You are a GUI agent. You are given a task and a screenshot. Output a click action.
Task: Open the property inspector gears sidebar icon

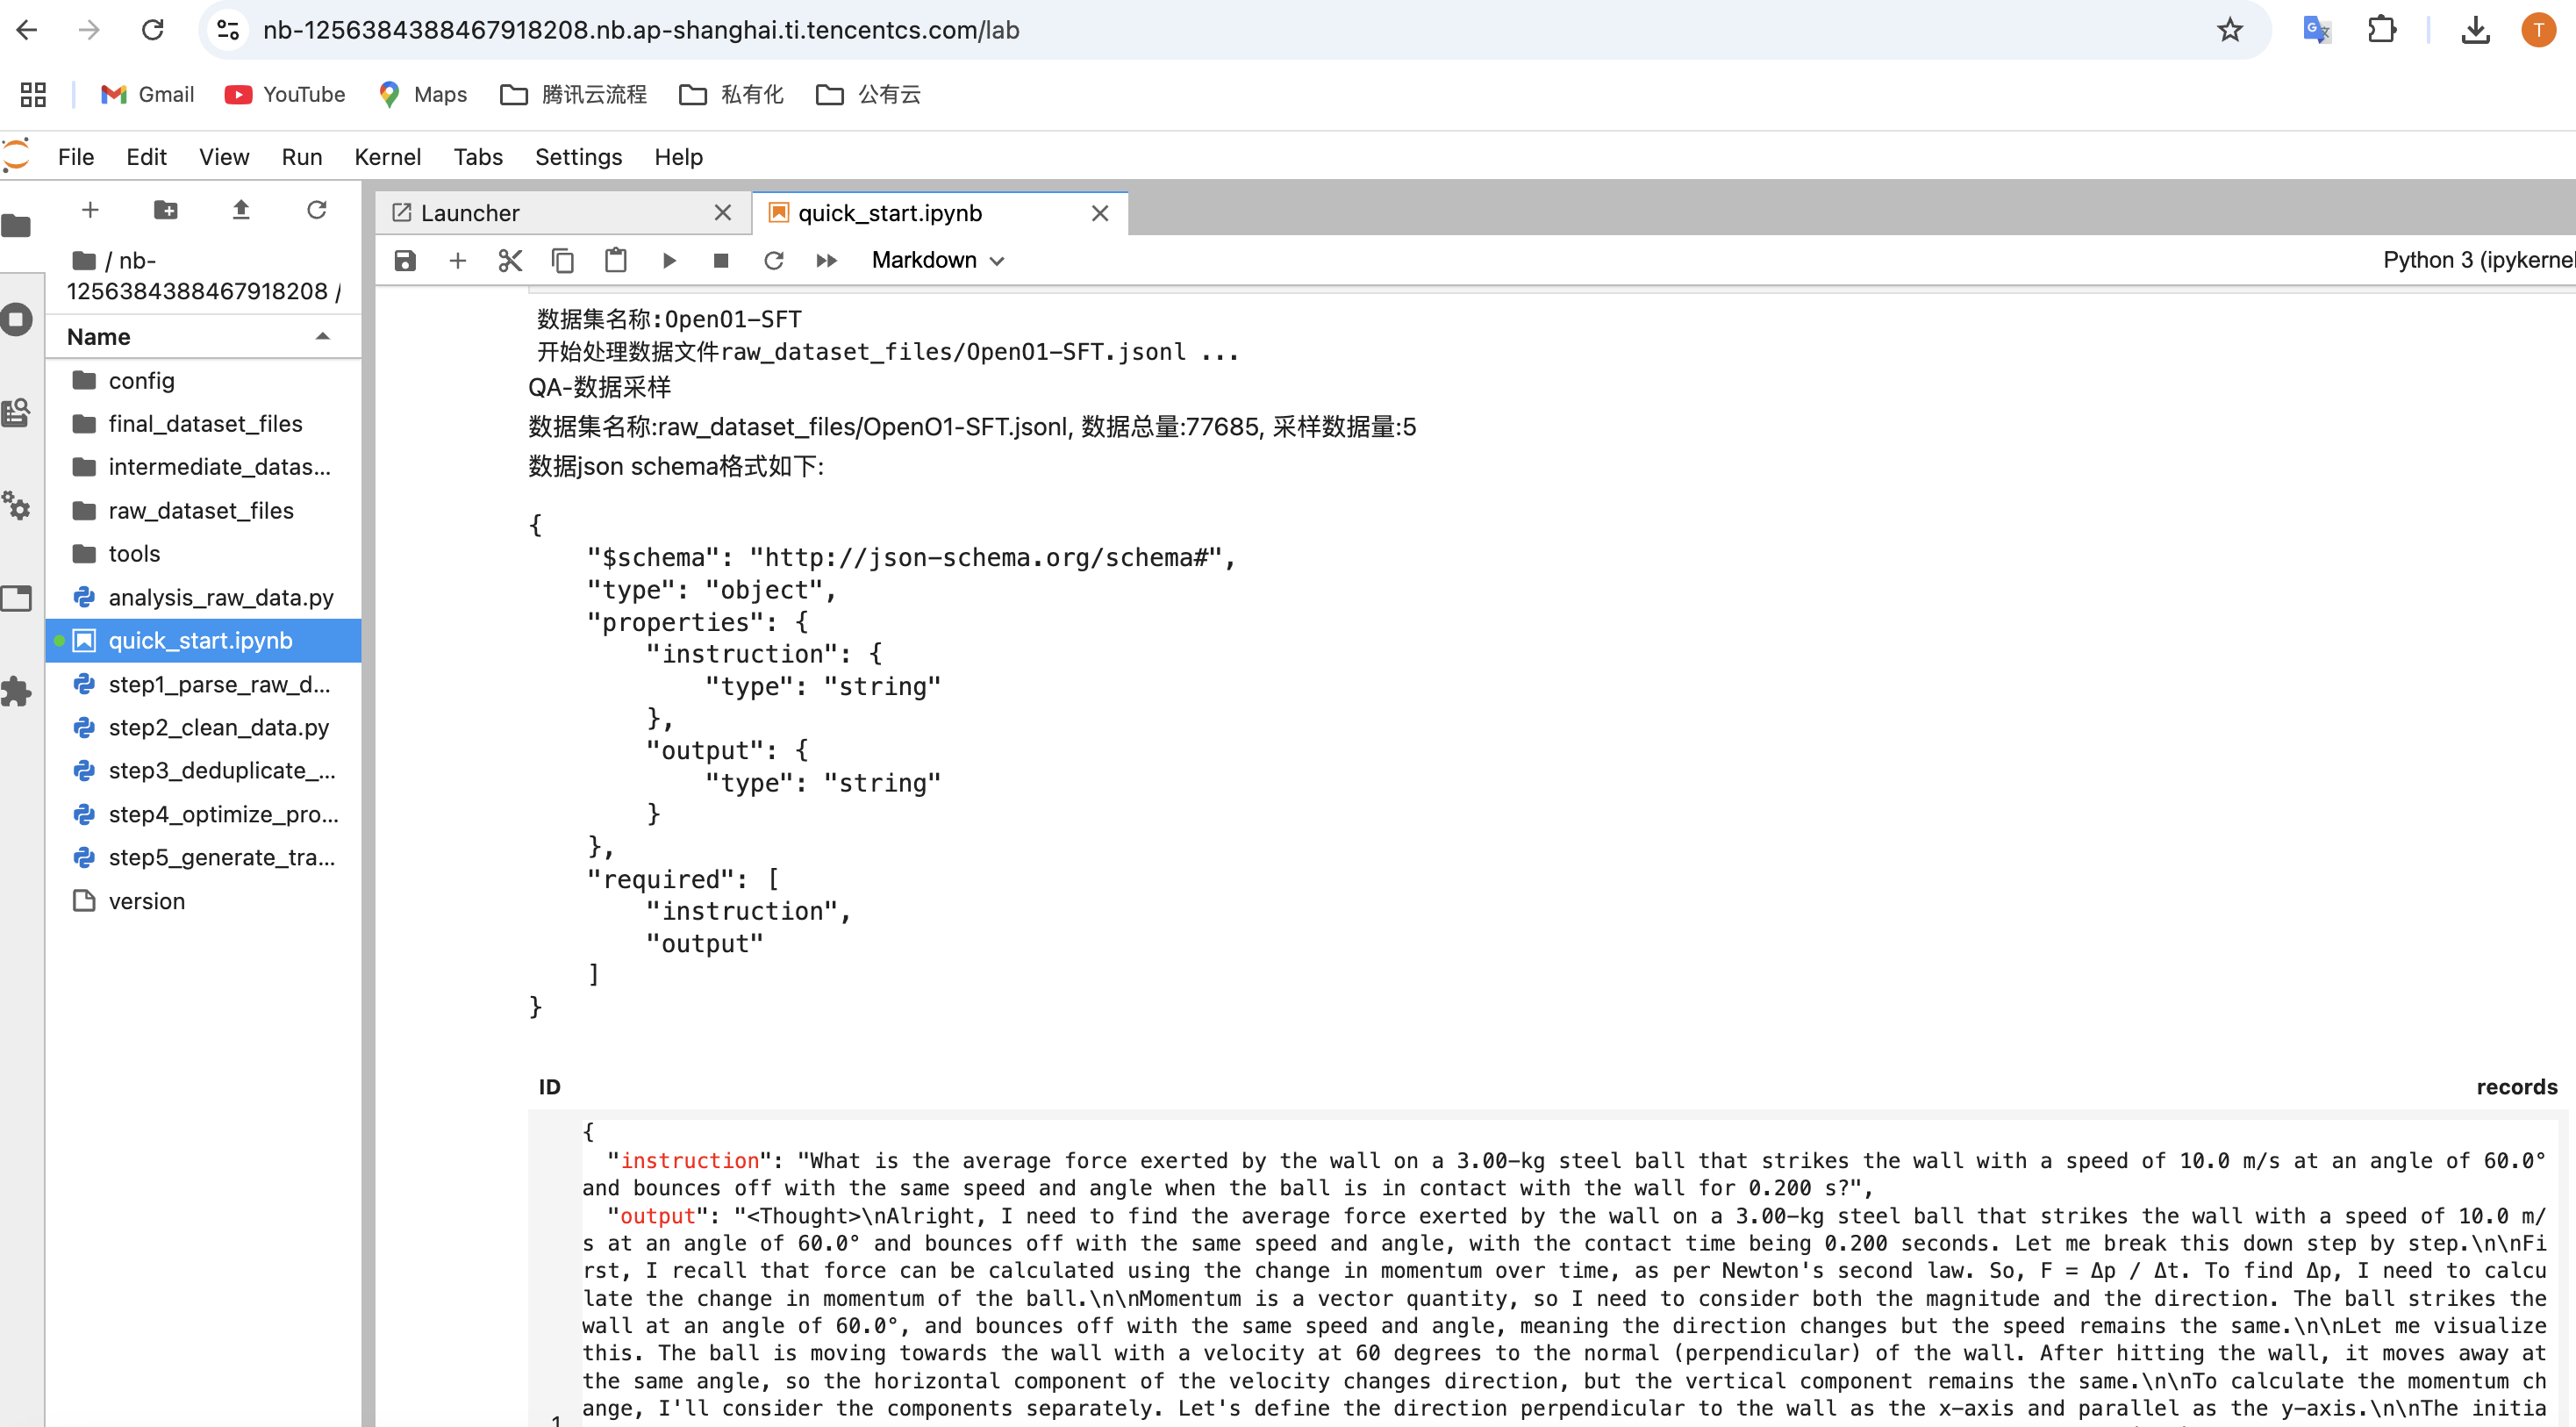pos(17,506)
